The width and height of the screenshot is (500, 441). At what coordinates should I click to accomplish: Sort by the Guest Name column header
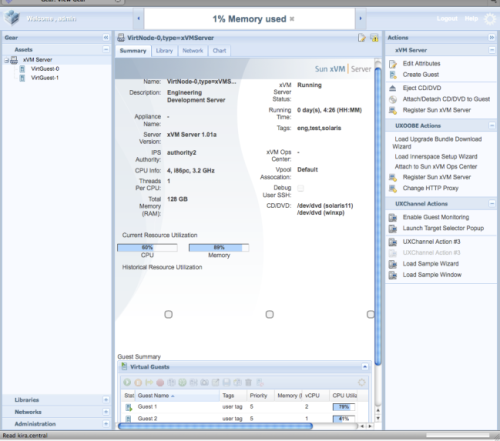[x=177, y=396]
